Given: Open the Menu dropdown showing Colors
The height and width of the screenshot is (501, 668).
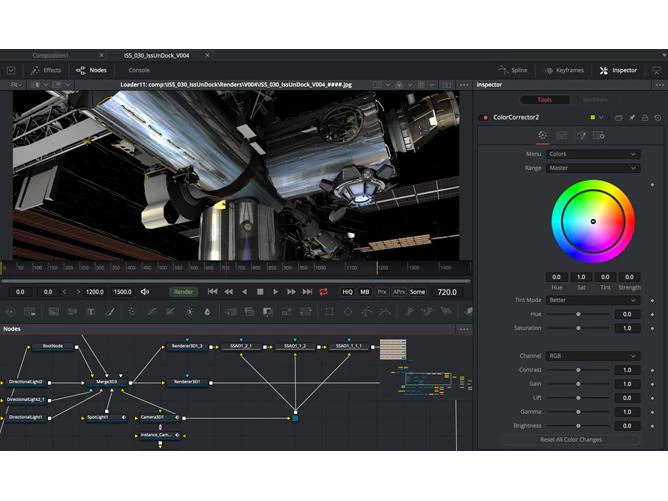Looking at the screenshot, I should 593,154.
